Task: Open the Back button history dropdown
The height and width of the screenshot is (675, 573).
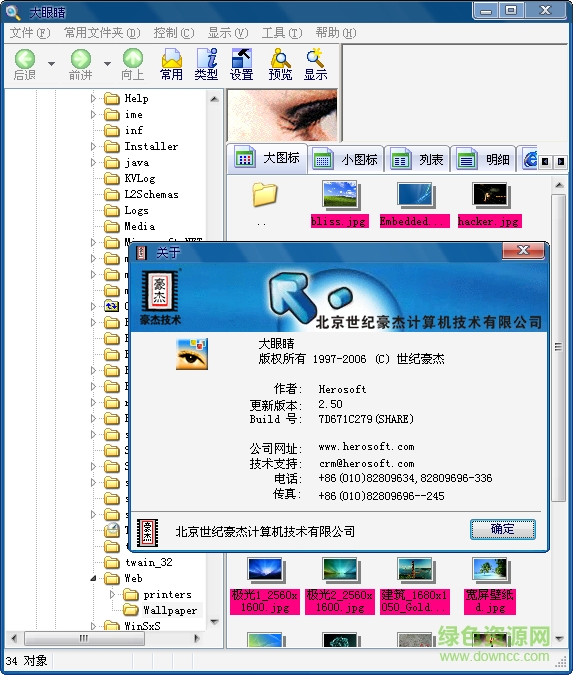Action: pos(51,64)
